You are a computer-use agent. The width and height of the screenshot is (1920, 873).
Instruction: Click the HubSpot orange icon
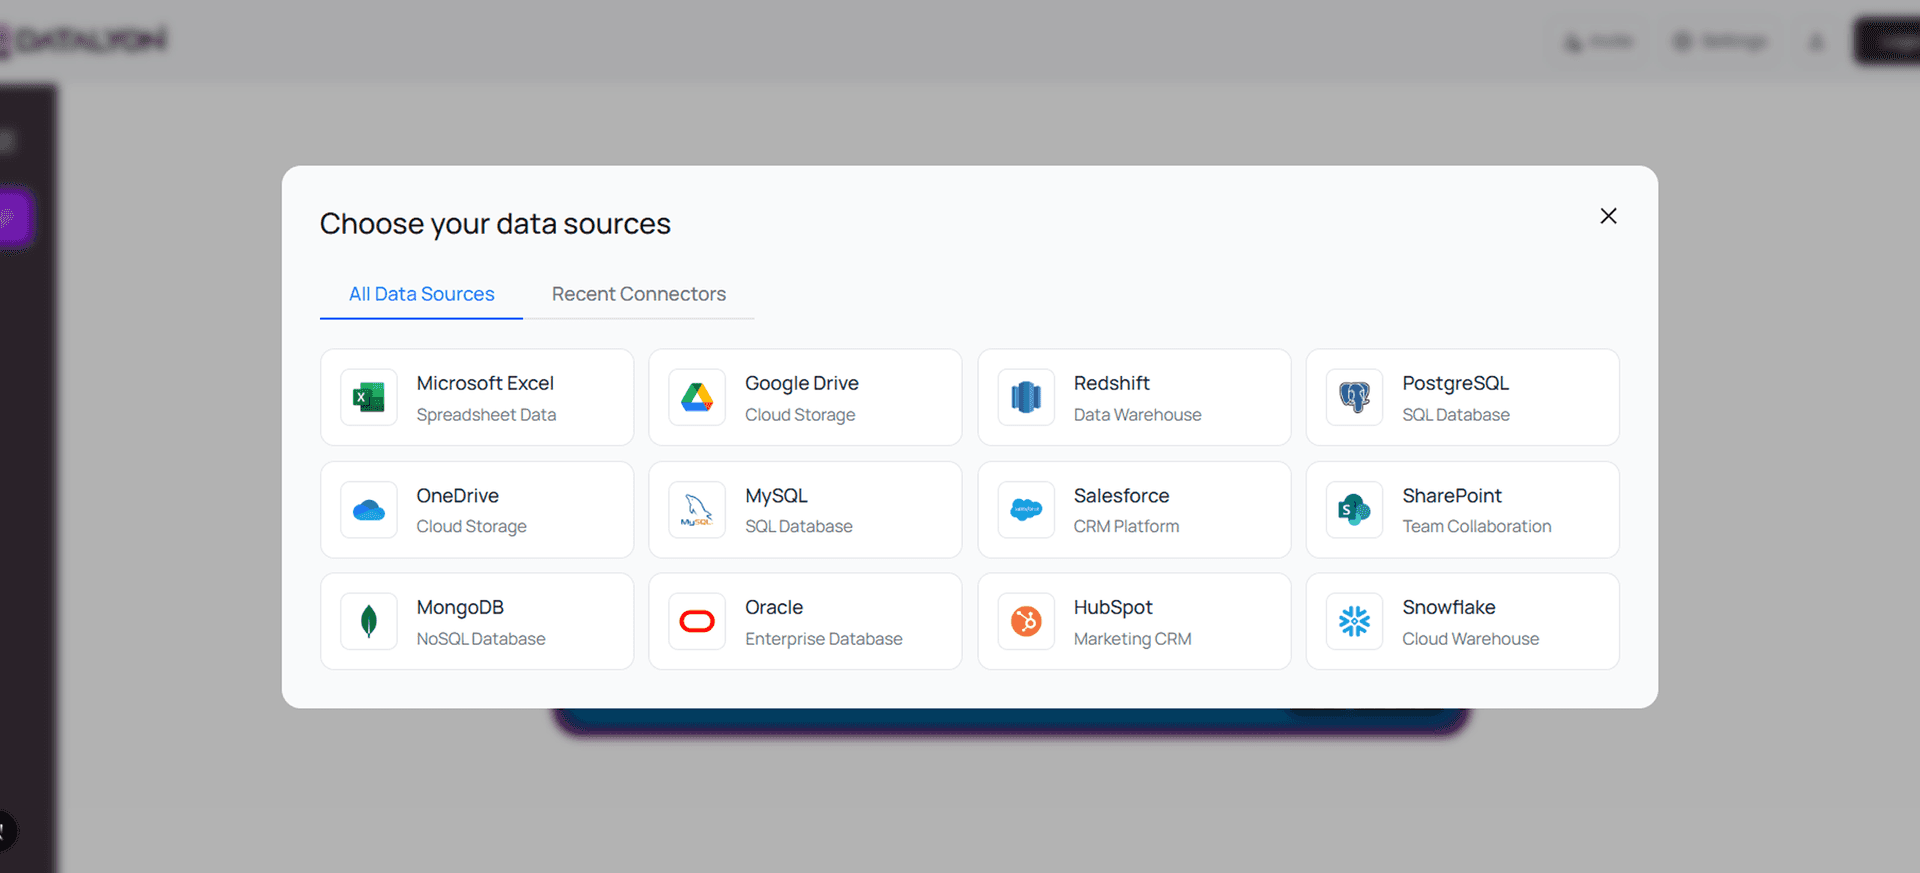[x=1026, y=622]
